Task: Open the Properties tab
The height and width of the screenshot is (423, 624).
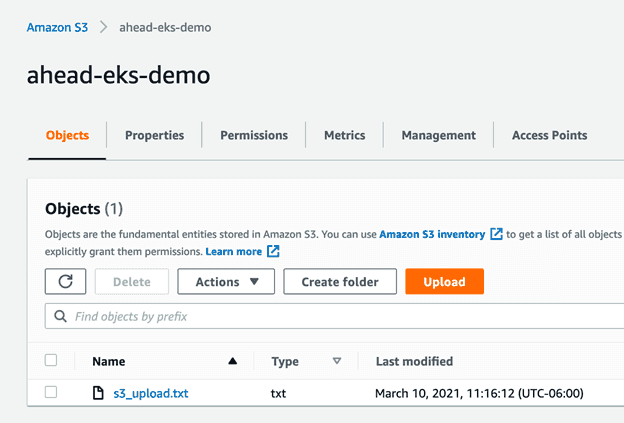Action: click(x=154, y=135)
